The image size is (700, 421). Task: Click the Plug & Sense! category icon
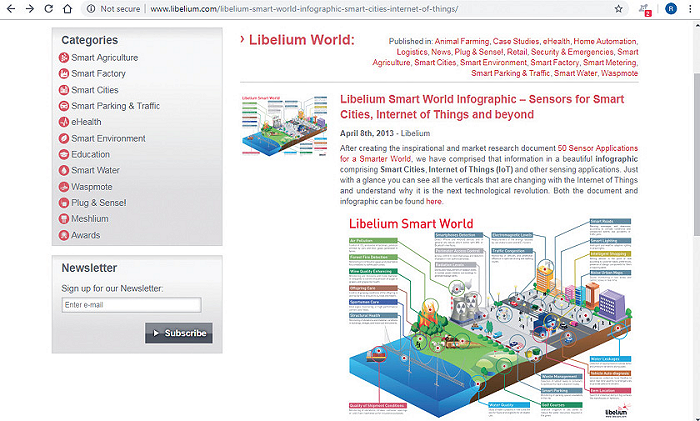64,203
